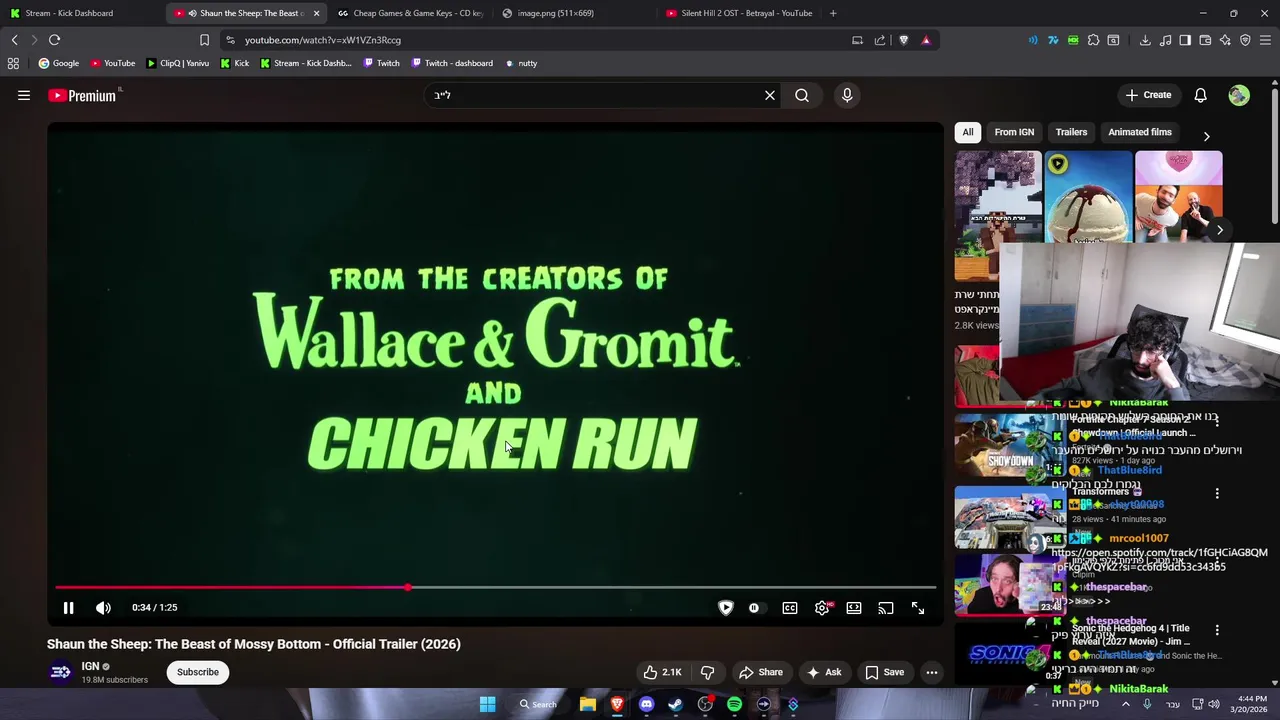Viewport: 1280px width, 720px height.
Task: Click the shield play icon in player controls
Action: pos(726,608)
